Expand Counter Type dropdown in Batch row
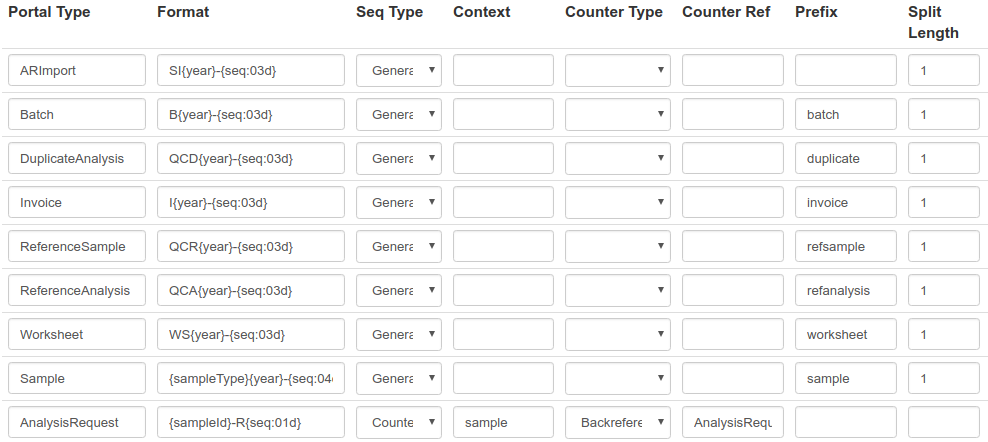Screen dimensions: 988x442 617,115
